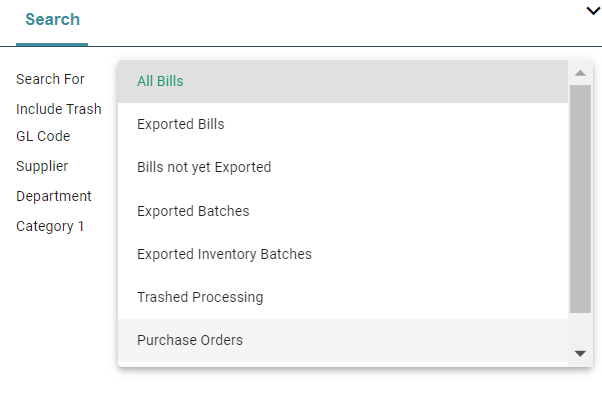Choose Exported Bills from the list
The image size is (602, 413).
(180, 125)
